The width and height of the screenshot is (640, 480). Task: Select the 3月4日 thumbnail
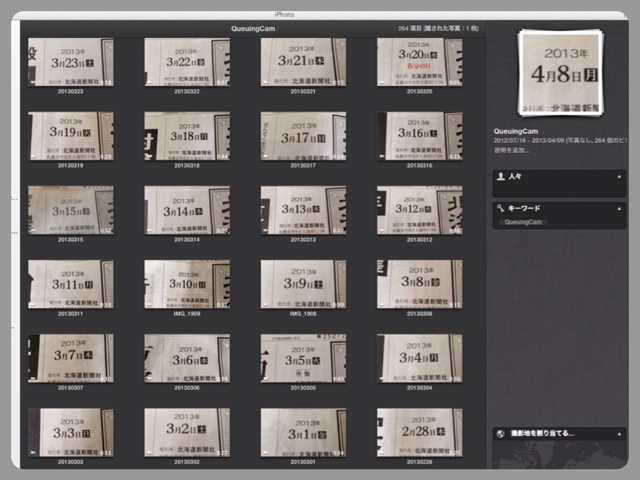coord(420,358)
